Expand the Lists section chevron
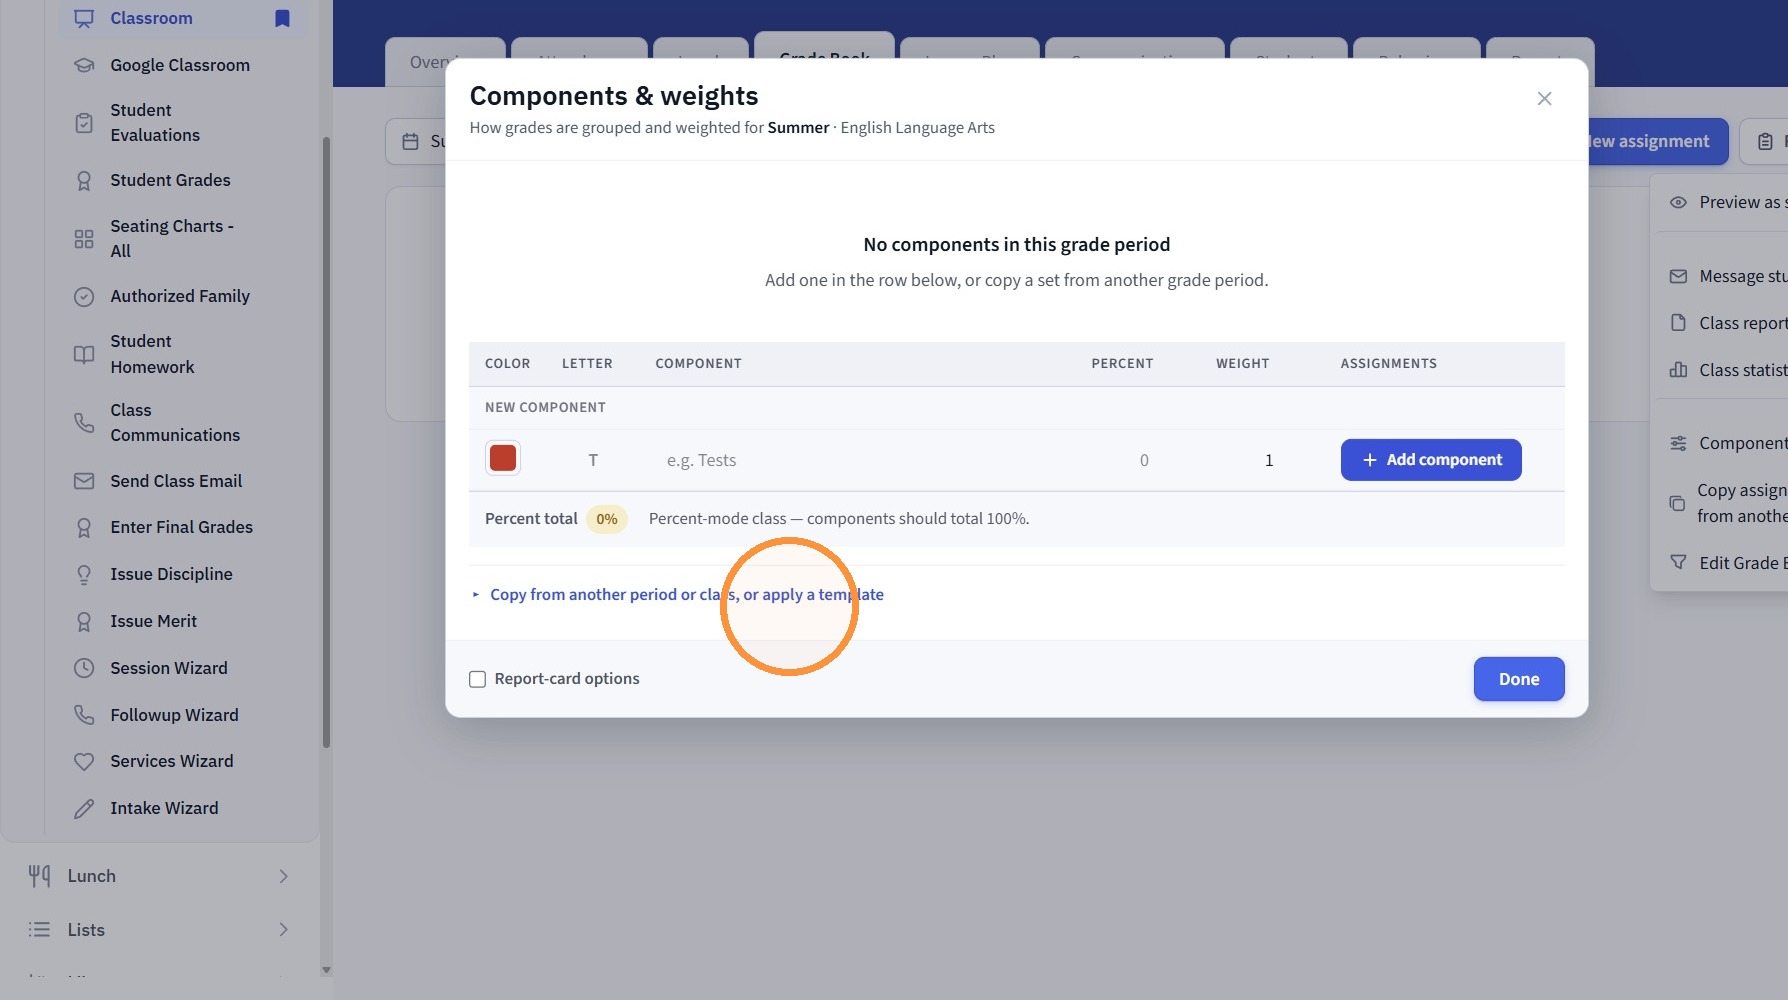Viewport: 1788px width, 1000px height. coord(284,930)
